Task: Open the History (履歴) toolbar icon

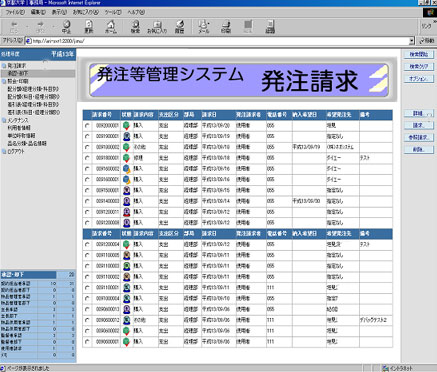Action: point(180,26)
